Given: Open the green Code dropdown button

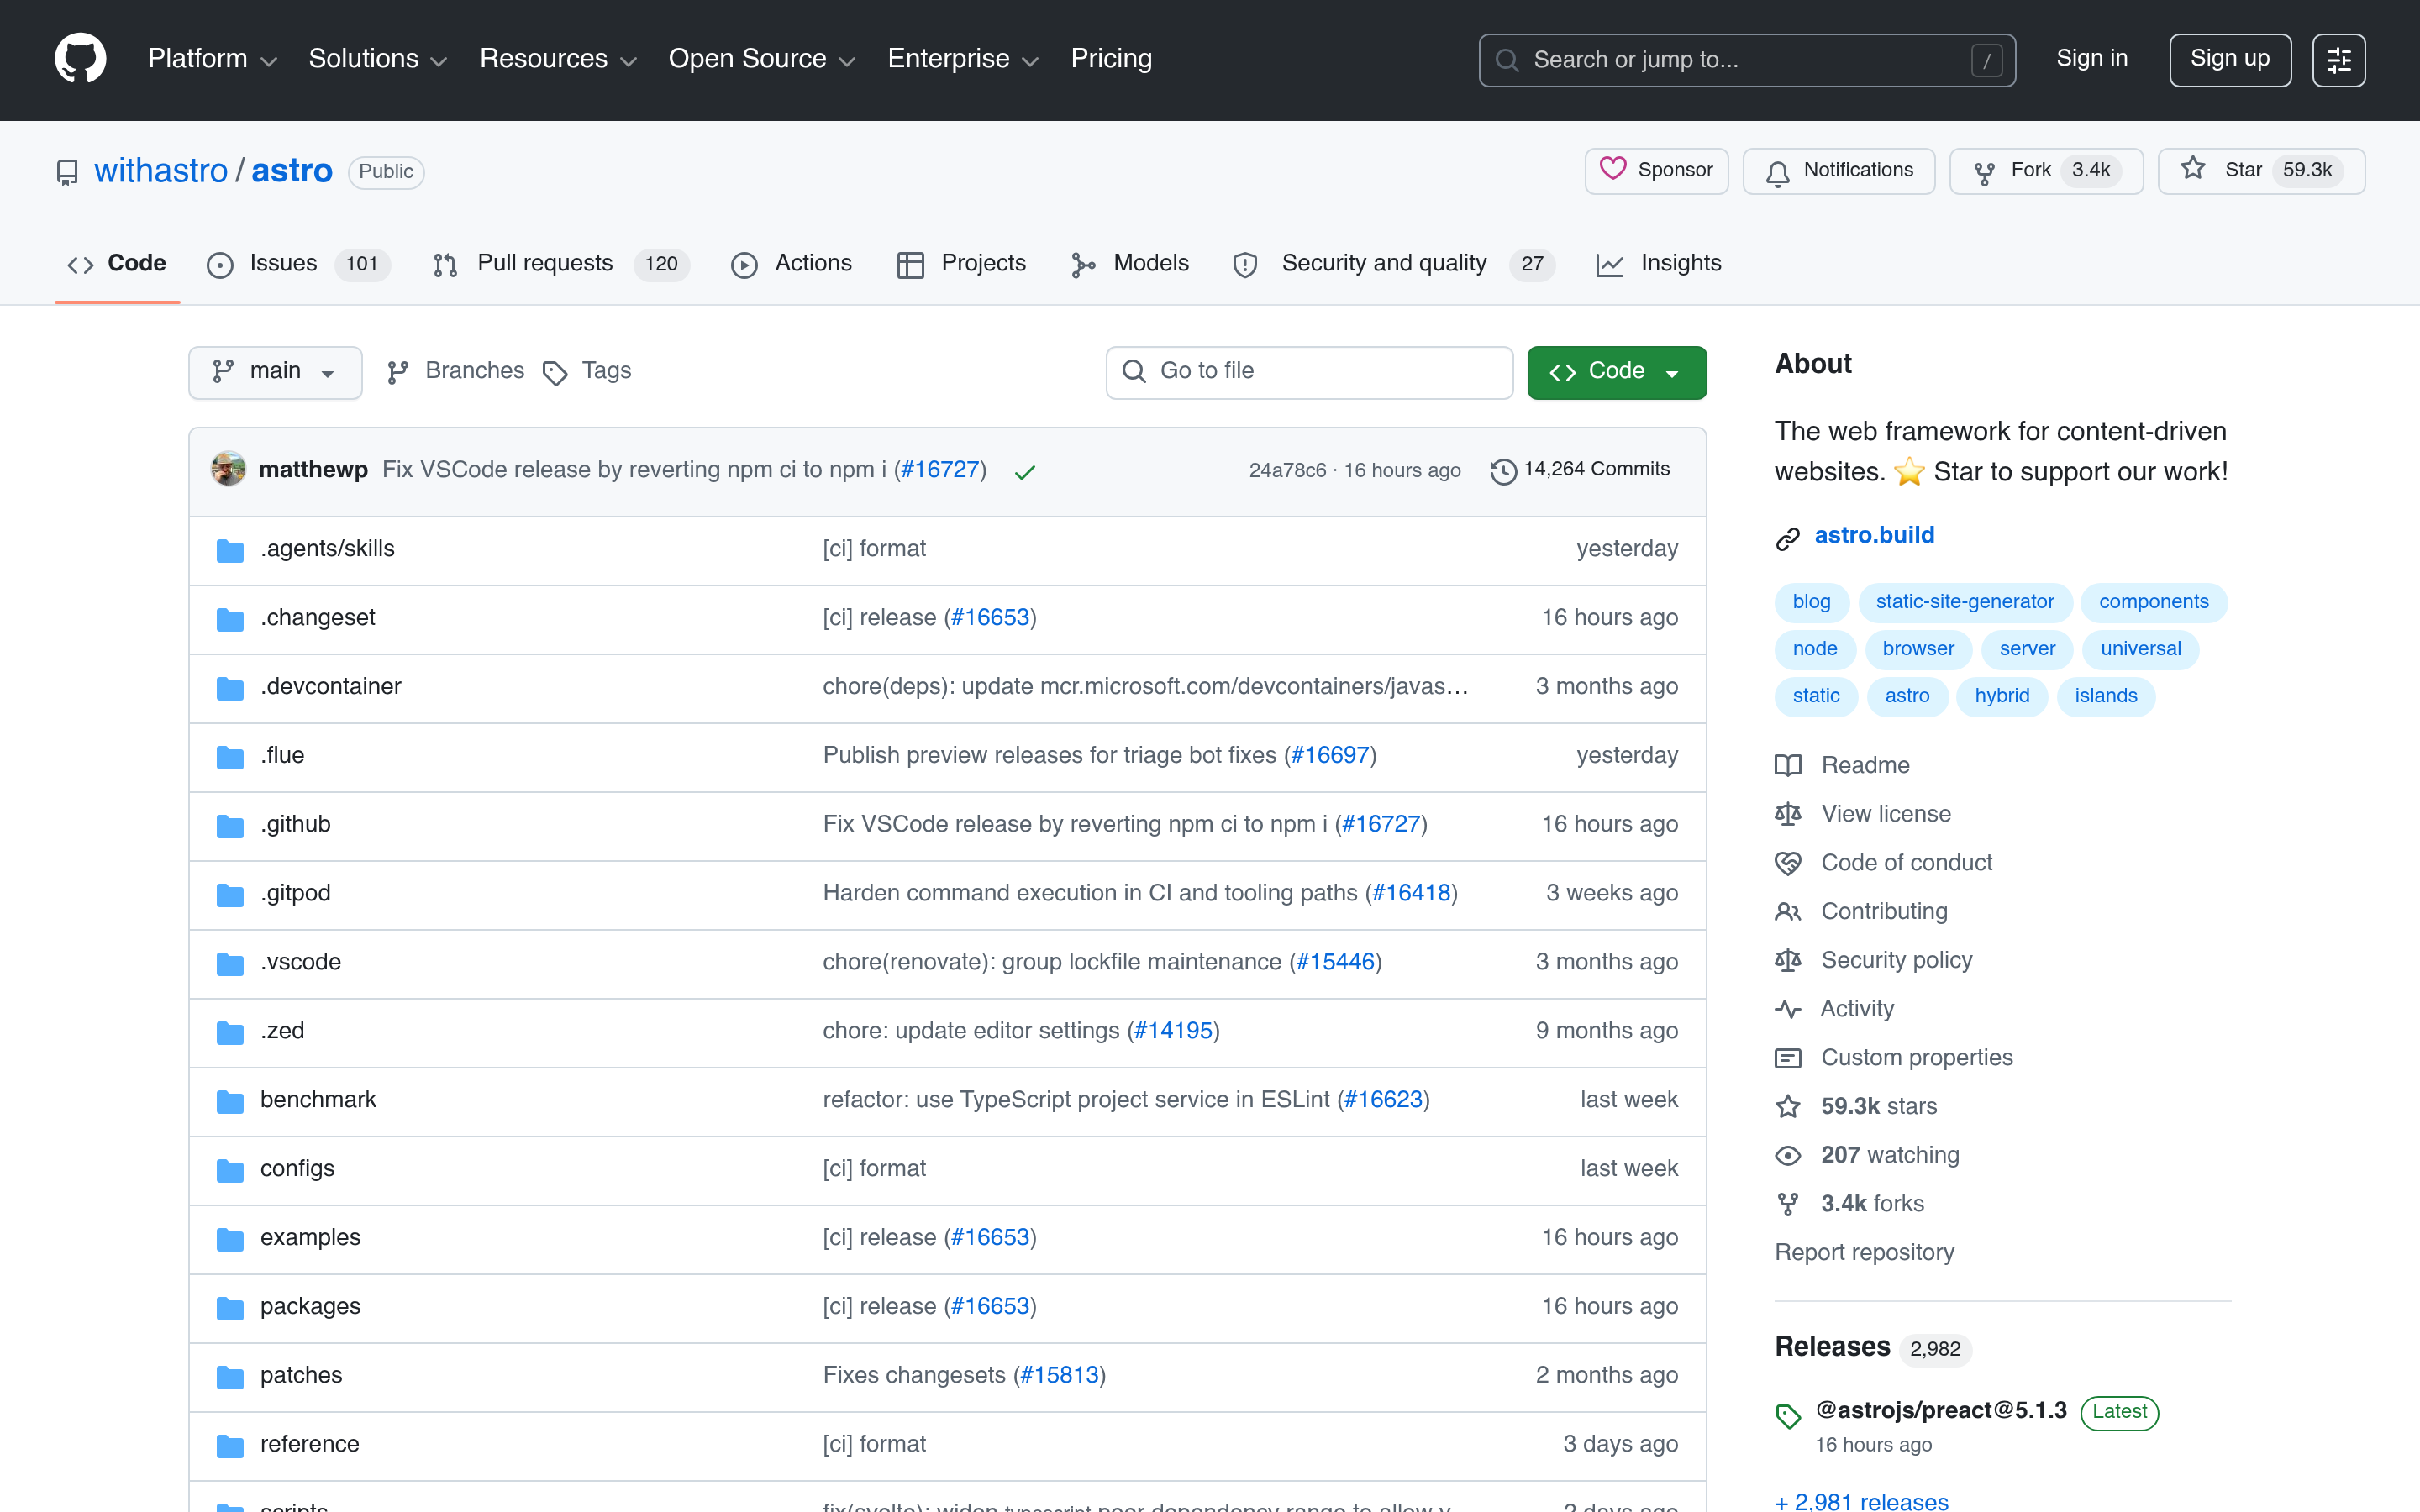Looking at the screenshot, I should pos(1616,372).
